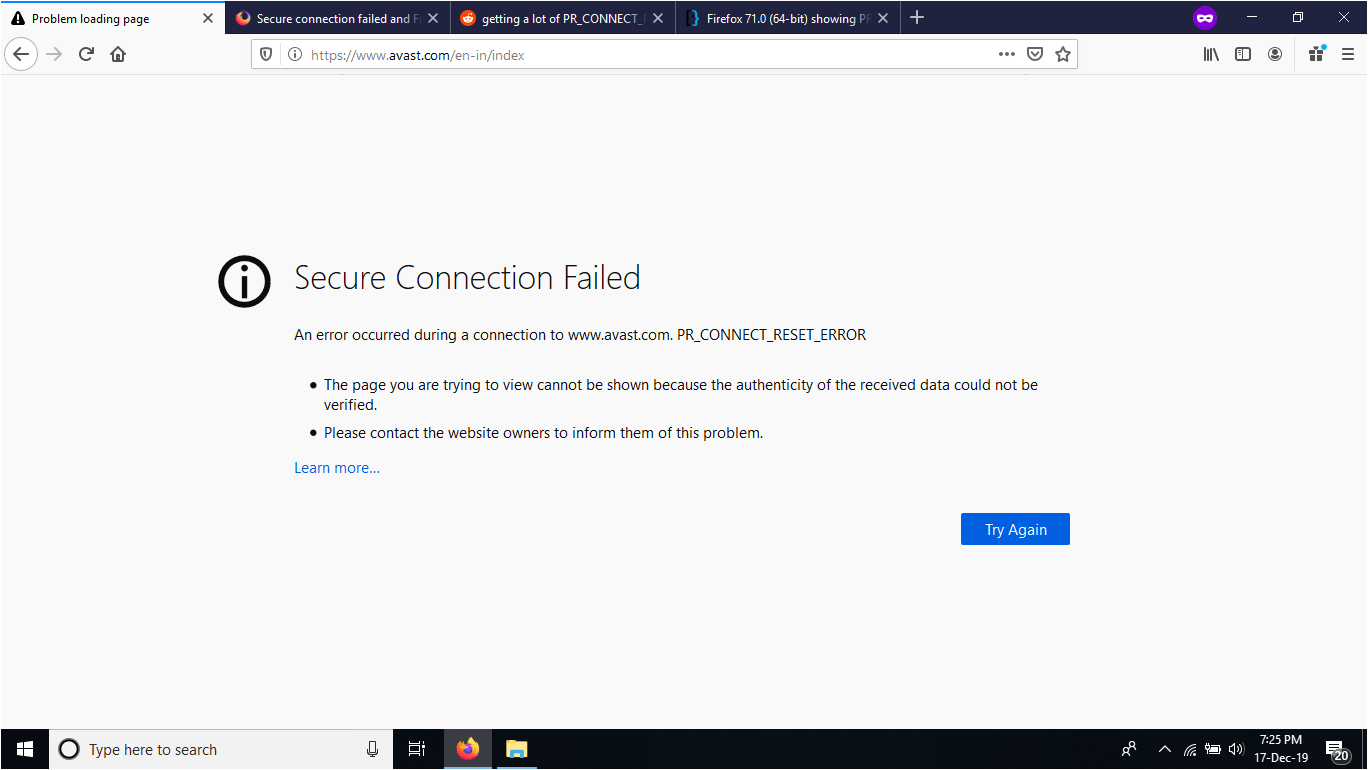The height and width of the screenshot is (770, 1368).
Task: Open the Firefox application menu
Action: point(1347,54)
